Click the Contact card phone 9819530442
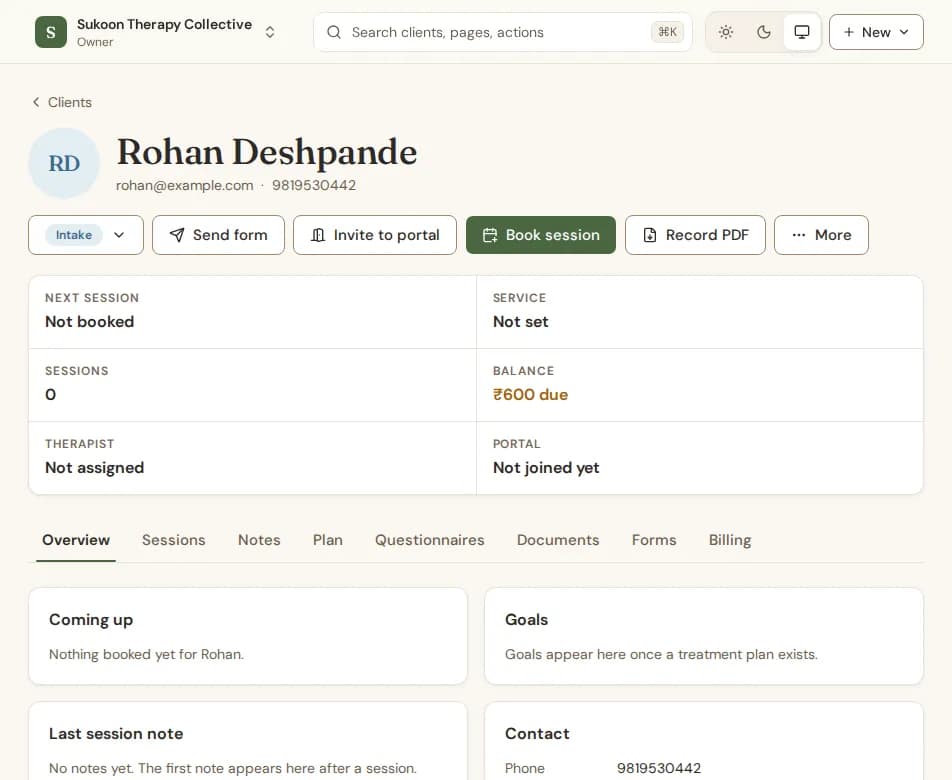This screenshot has width=952, height=780. [659, 768]
